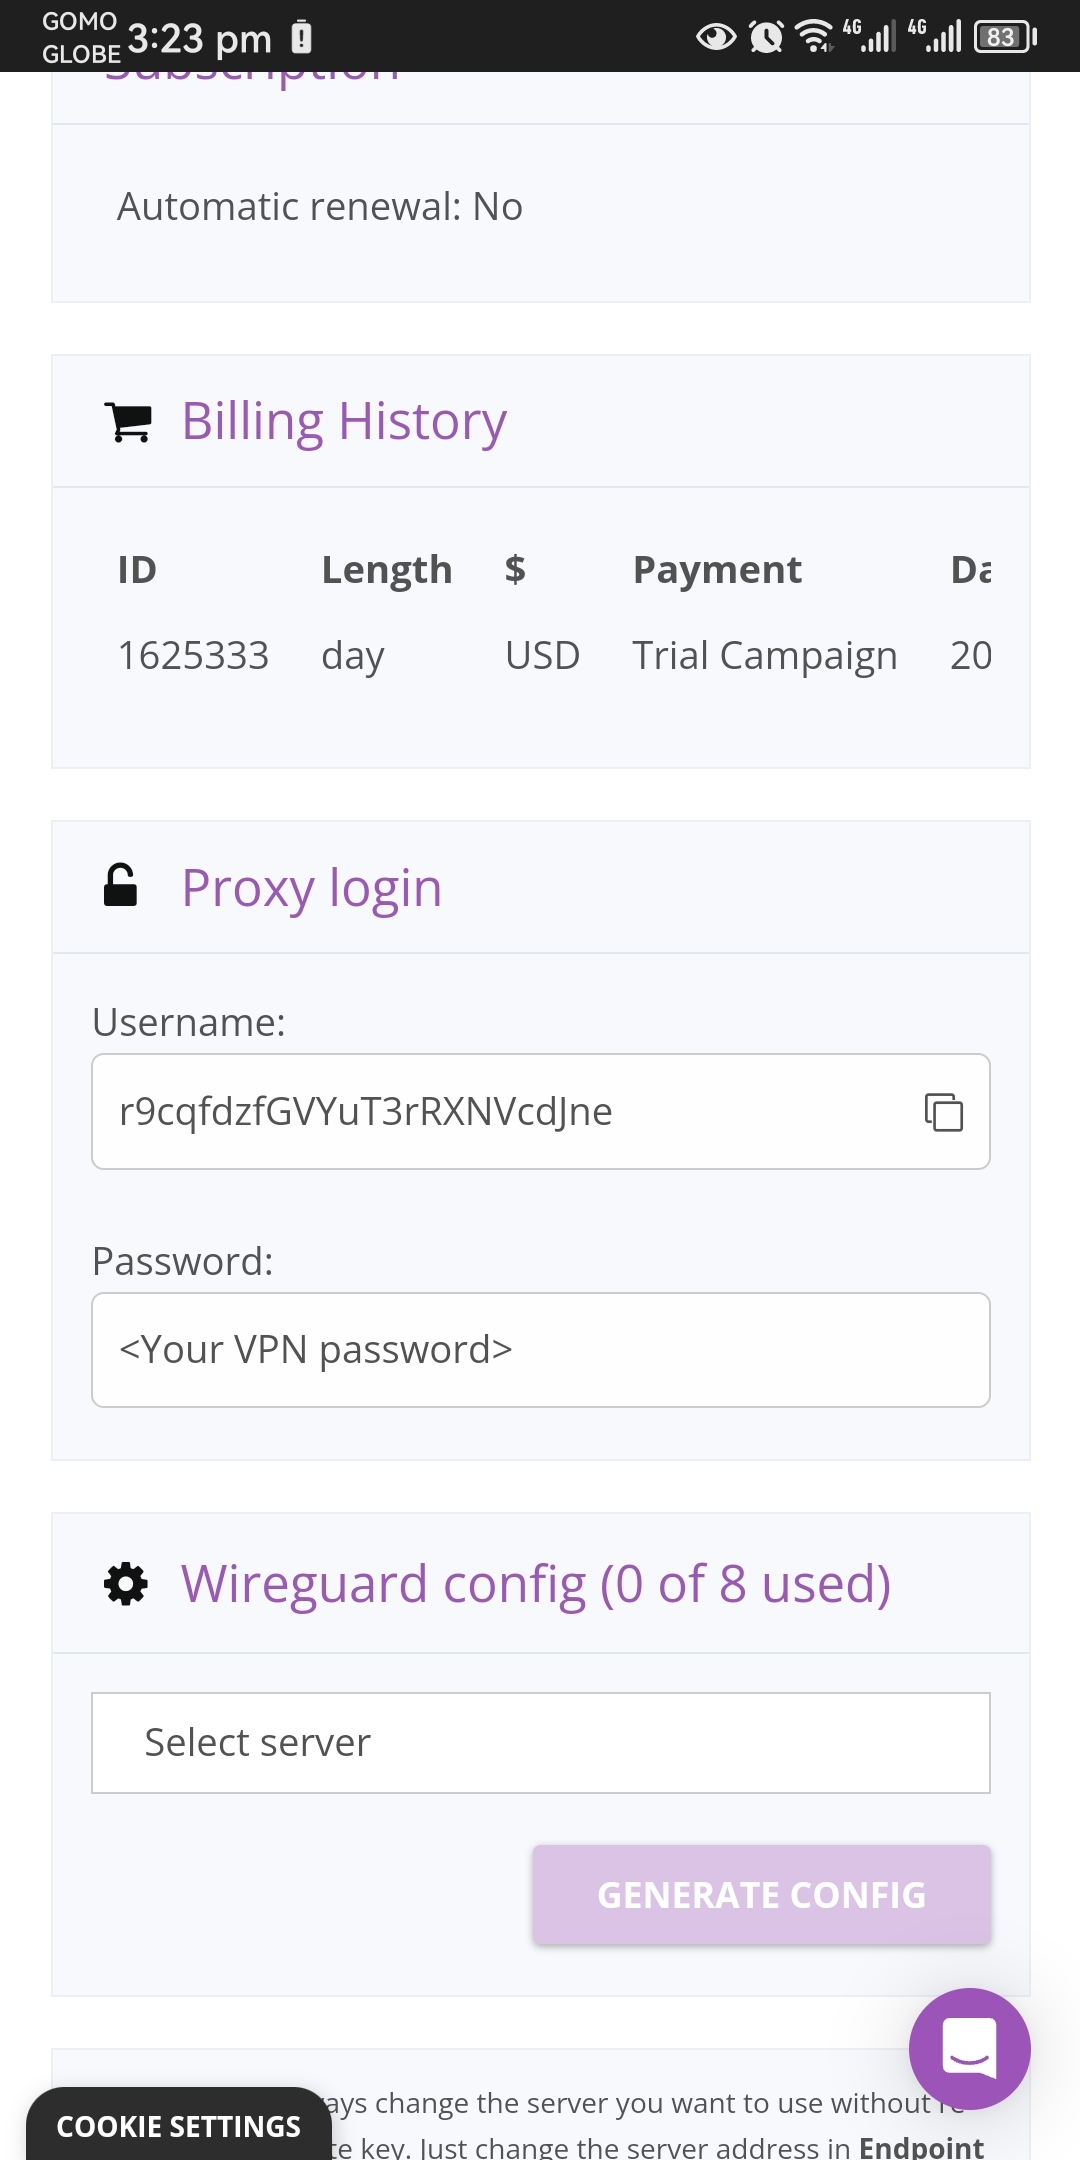Click the Proxy login padlock icon
1080x2160 pixels.
120,885
